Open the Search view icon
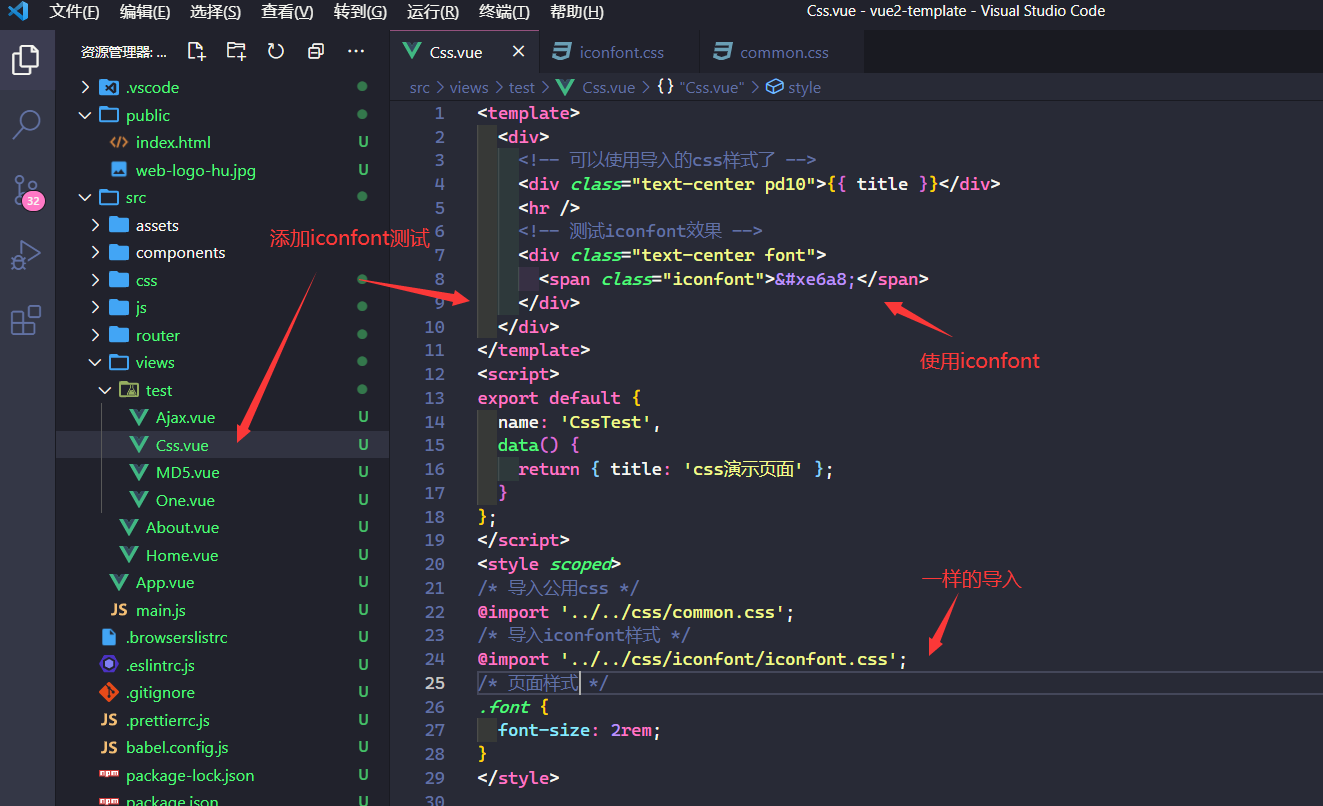1323x806 pixels. [x=26, y=124]
